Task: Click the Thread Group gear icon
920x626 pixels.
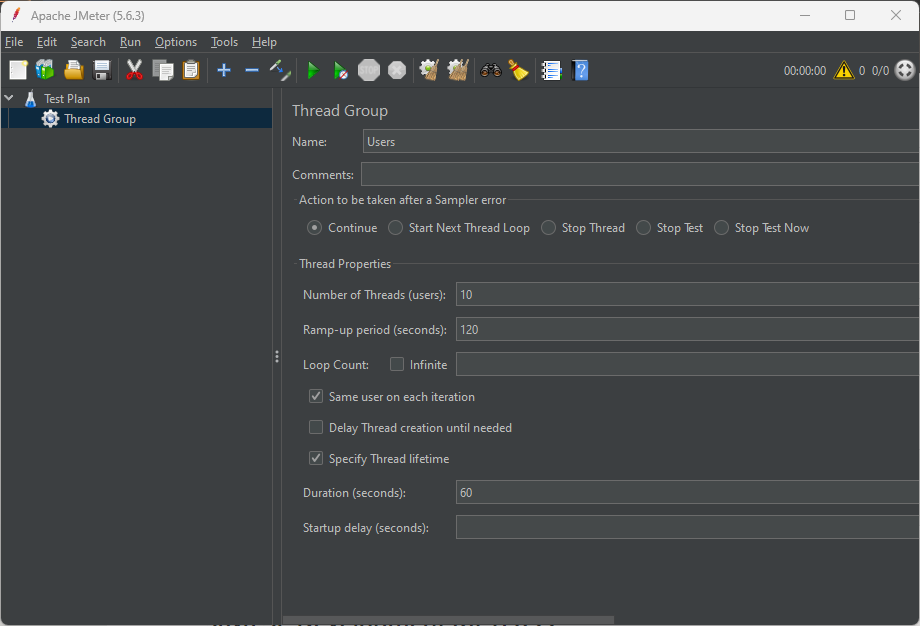Action: (50, 119)
